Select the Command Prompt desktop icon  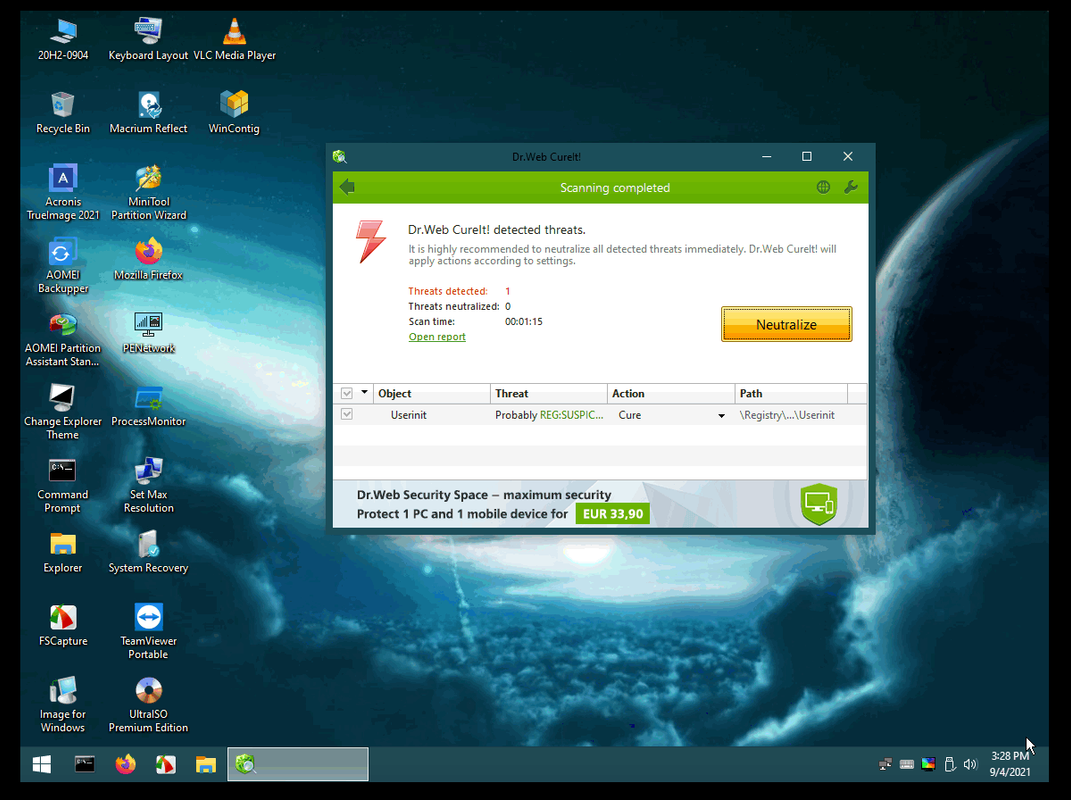pyautogui.click(x=63, y=486)
